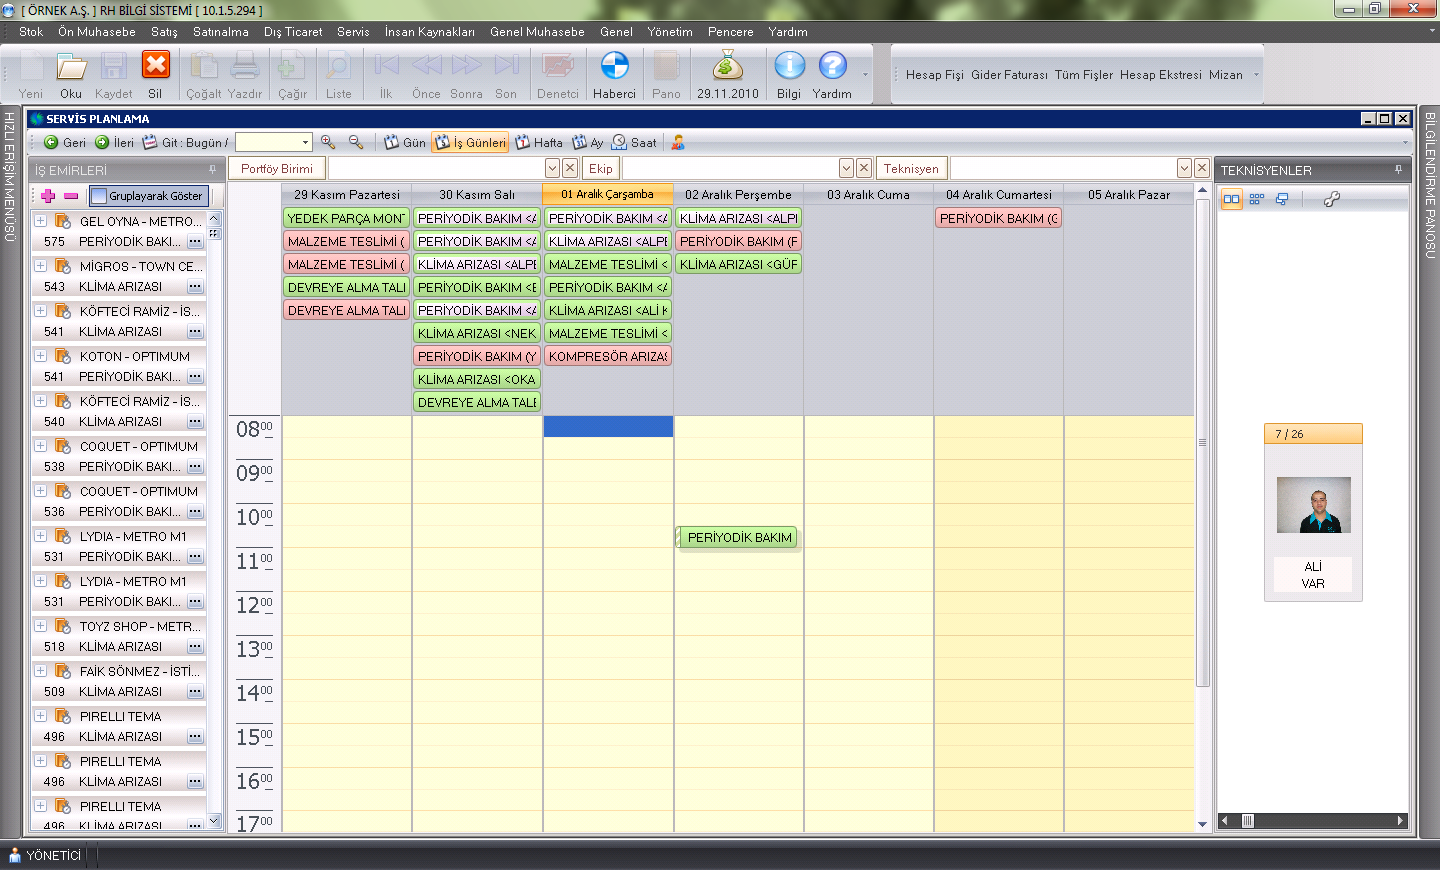The image size is (1440, 870).
Task: Select the small tile view in Teknisyenler
Action: click(1257, 199)
